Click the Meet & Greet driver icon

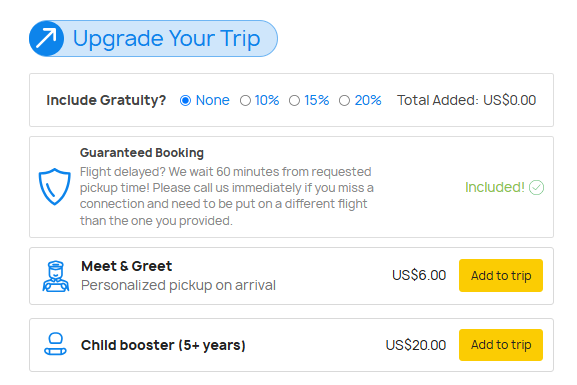pos(56,276)
